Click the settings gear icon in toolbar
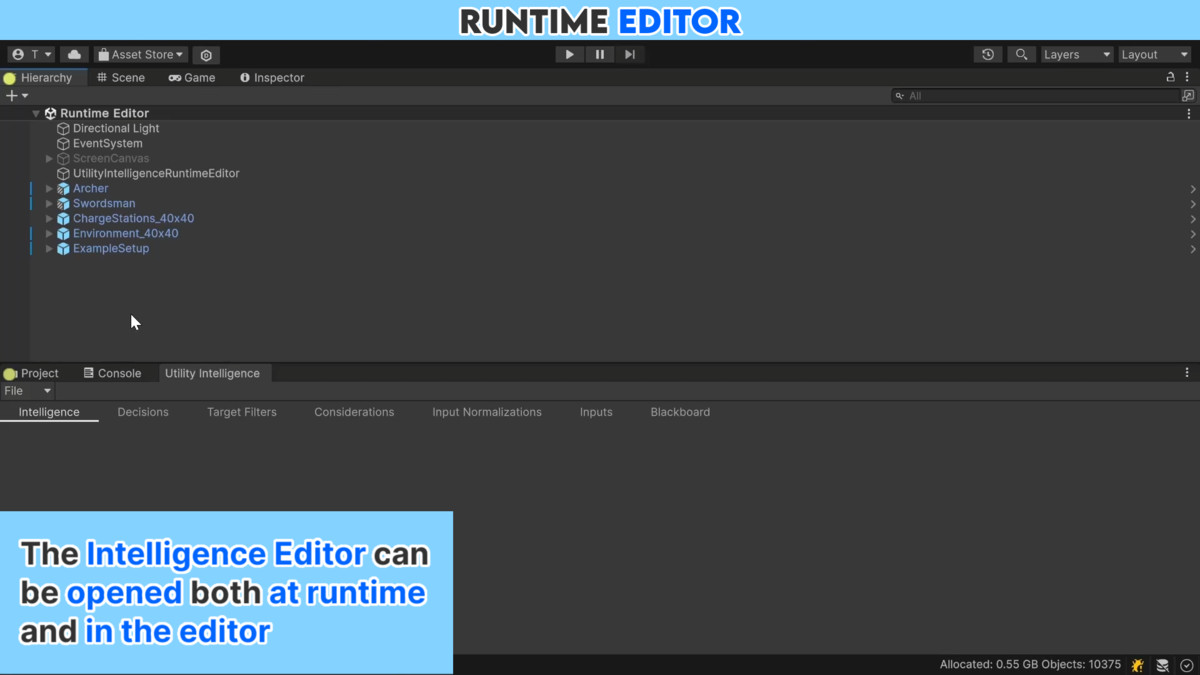 206,55
